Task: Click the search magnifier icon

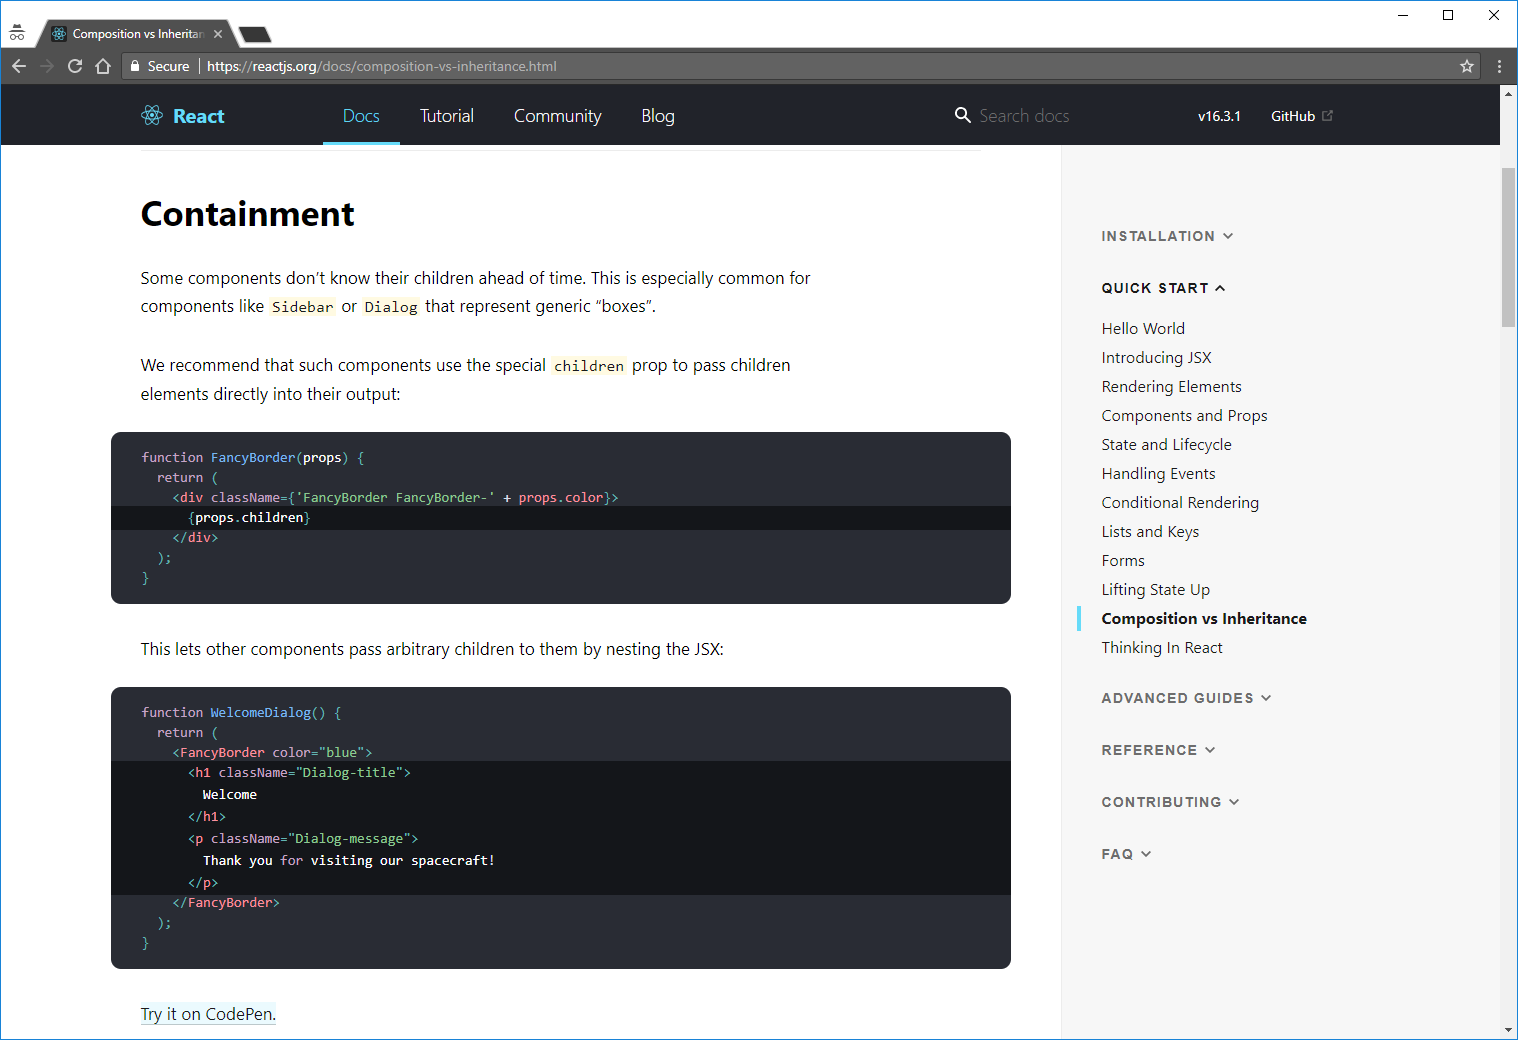Action: [962, 115]
